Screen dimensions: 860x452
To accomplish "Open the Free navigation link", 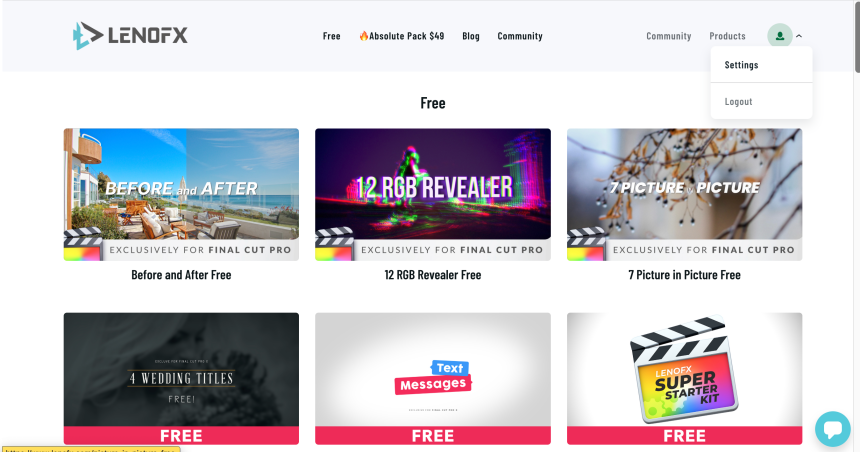I will coord(331,36).
